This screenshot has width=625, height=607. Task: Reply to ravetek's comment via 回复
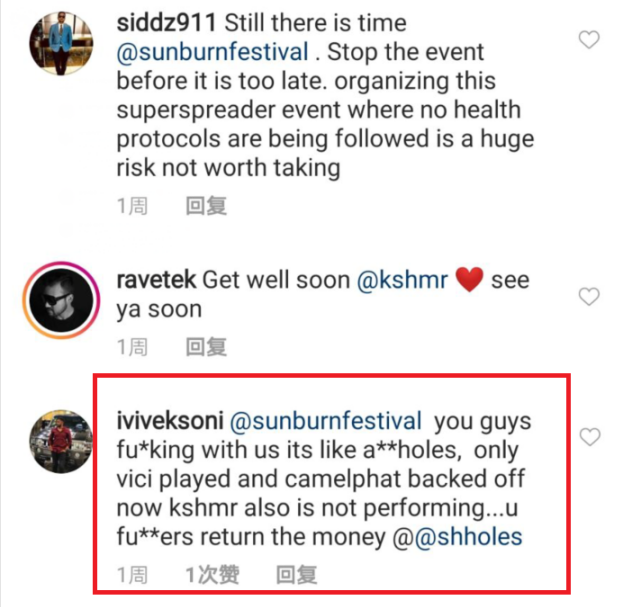(206, 347)
